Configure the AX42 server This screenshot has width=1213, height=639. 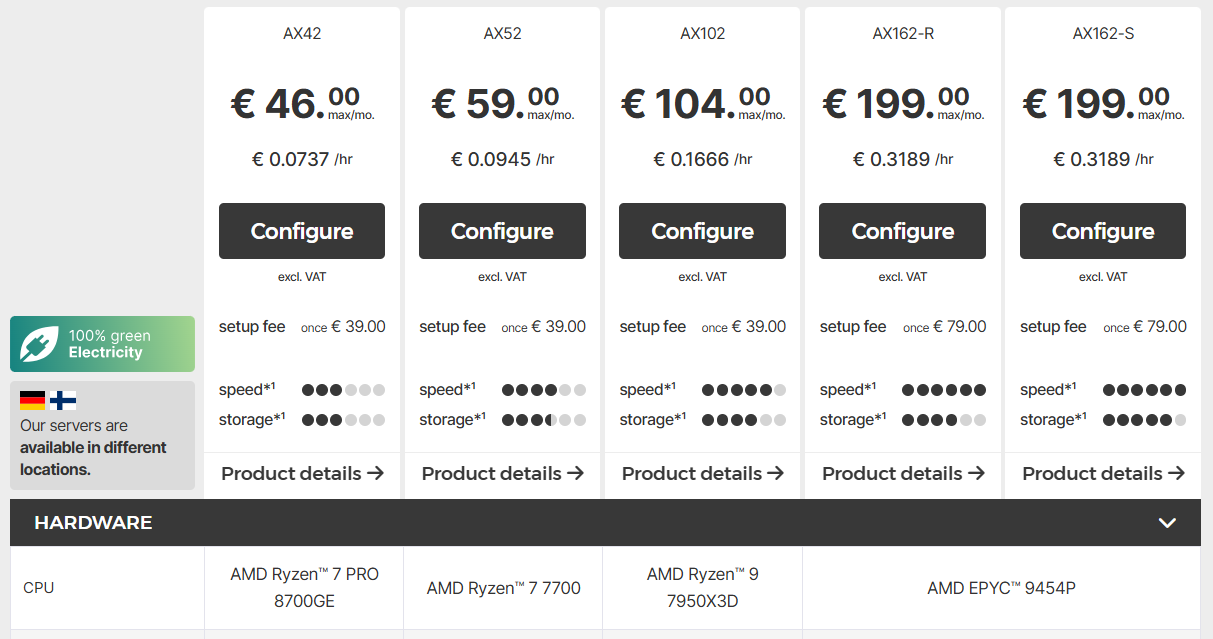[x=302, y=231]
